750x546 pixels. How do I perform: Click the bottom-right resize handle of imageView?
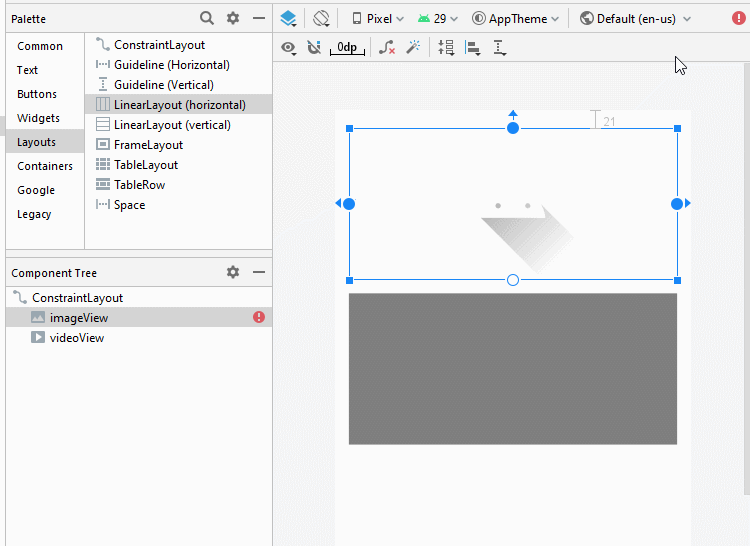677,280
